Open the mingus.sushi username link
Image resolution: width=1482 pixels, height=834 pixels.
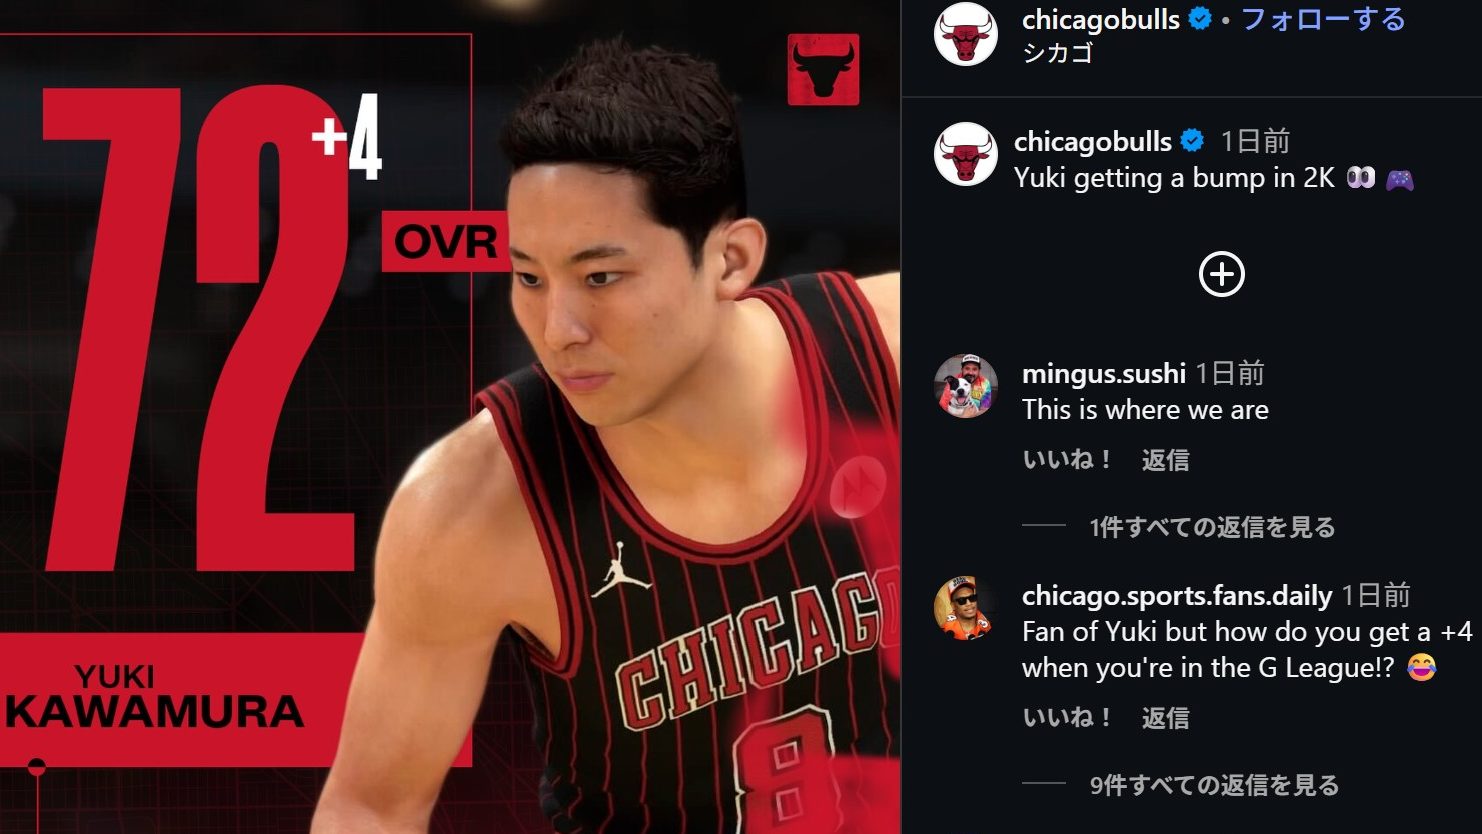(x=1104, y=374)
